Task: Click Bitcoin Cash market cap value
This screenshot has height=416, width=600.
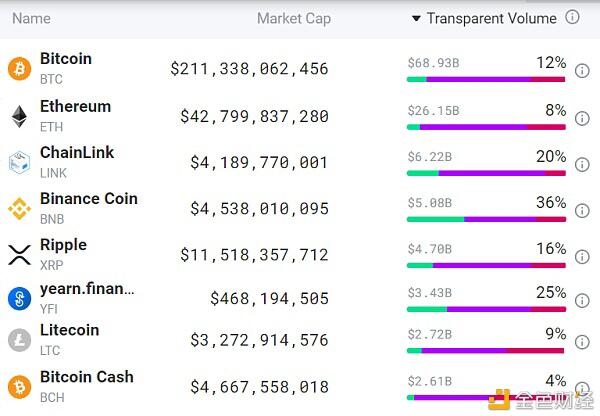Action: tap(259, 387)
